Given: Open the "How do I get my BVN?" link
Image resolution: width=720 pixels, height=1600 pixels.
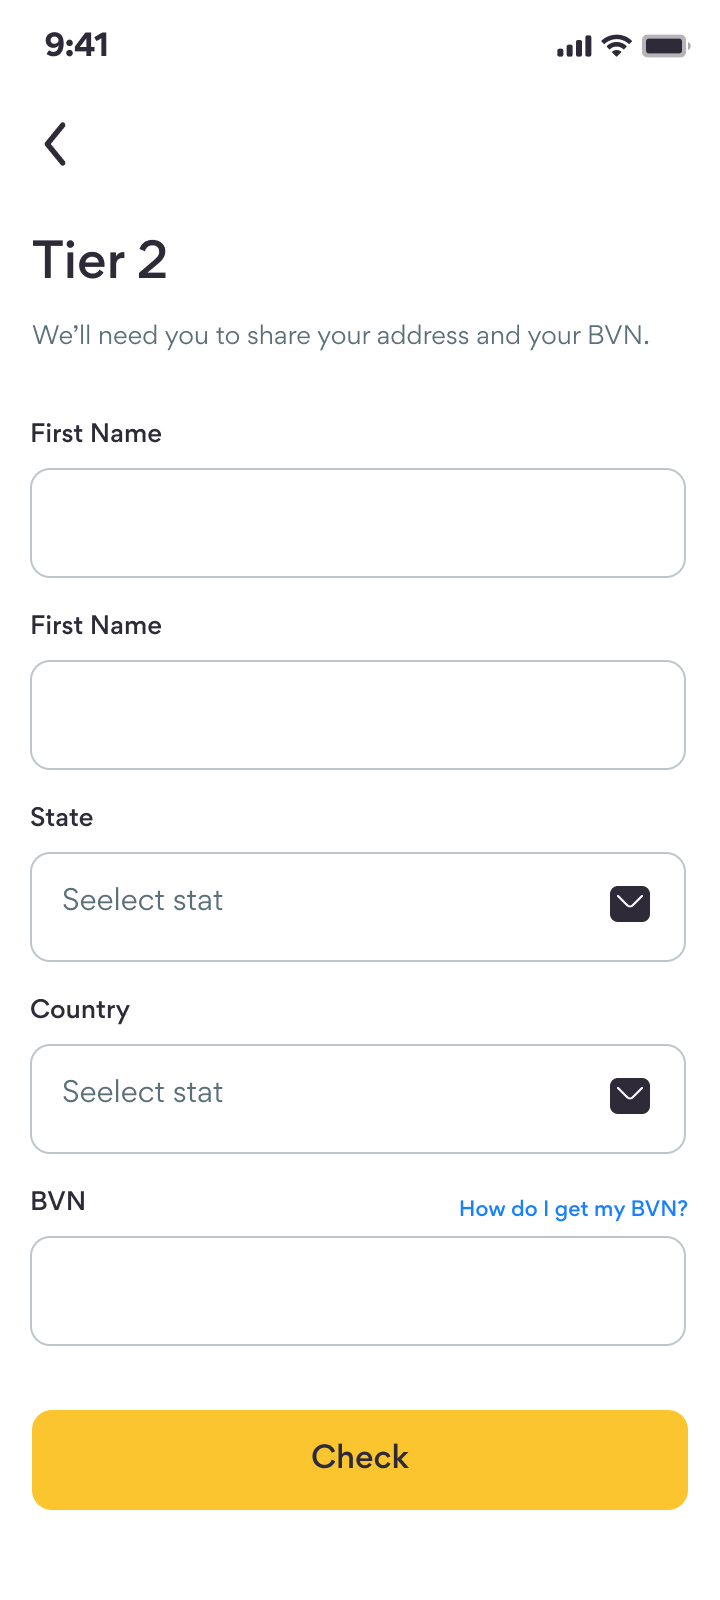Looking at the screenshot, I should tap(573, 1209).
